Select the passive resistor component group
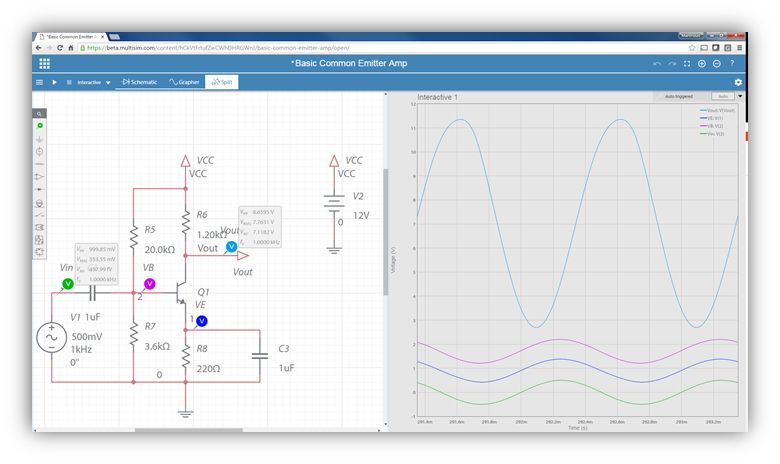The height and width of the screenshot is (464, 780). (39, 164)
